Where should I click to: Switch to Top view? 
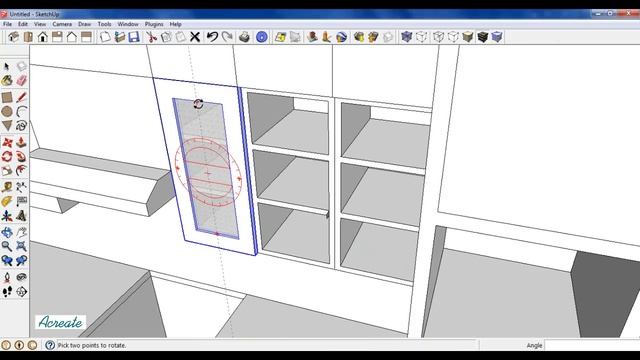coord(28,37)
